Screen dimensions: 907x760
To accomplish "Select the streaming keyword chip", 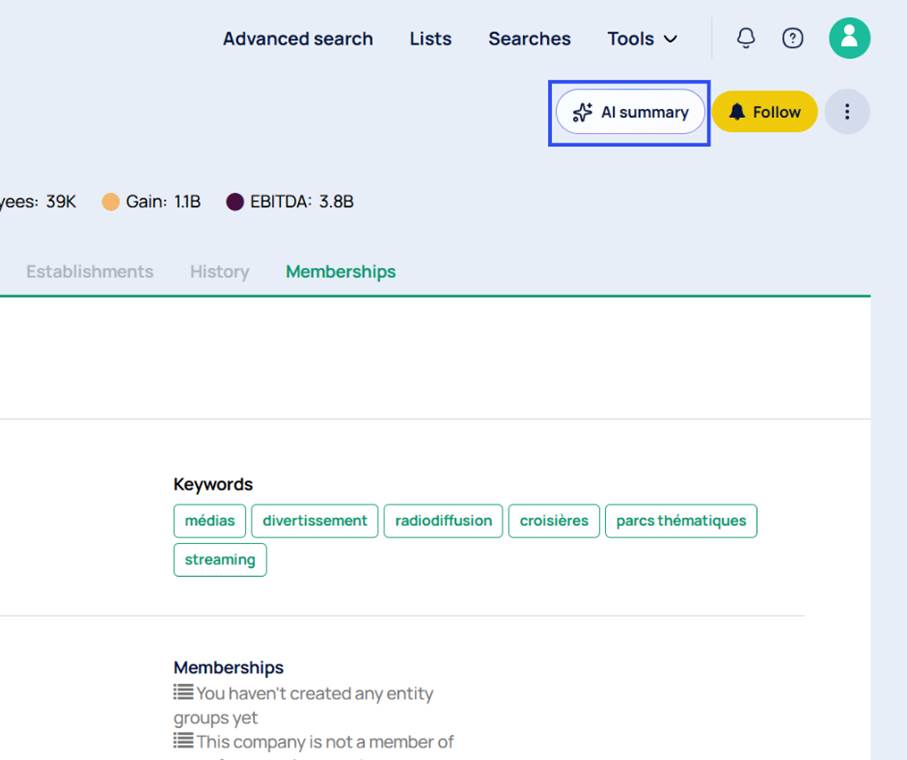I will click(x=220, y=560).
